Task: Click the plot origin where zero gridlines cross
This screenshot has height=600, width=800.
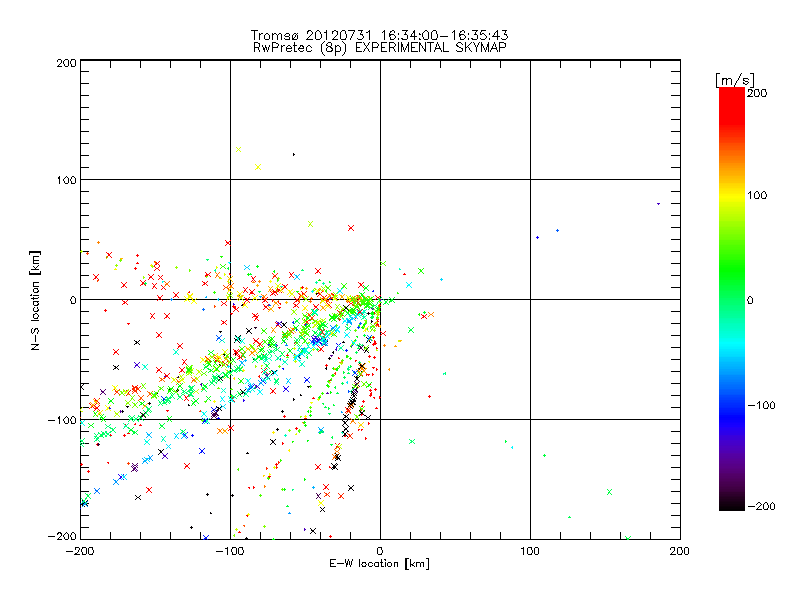Action: tap(380, 299)
